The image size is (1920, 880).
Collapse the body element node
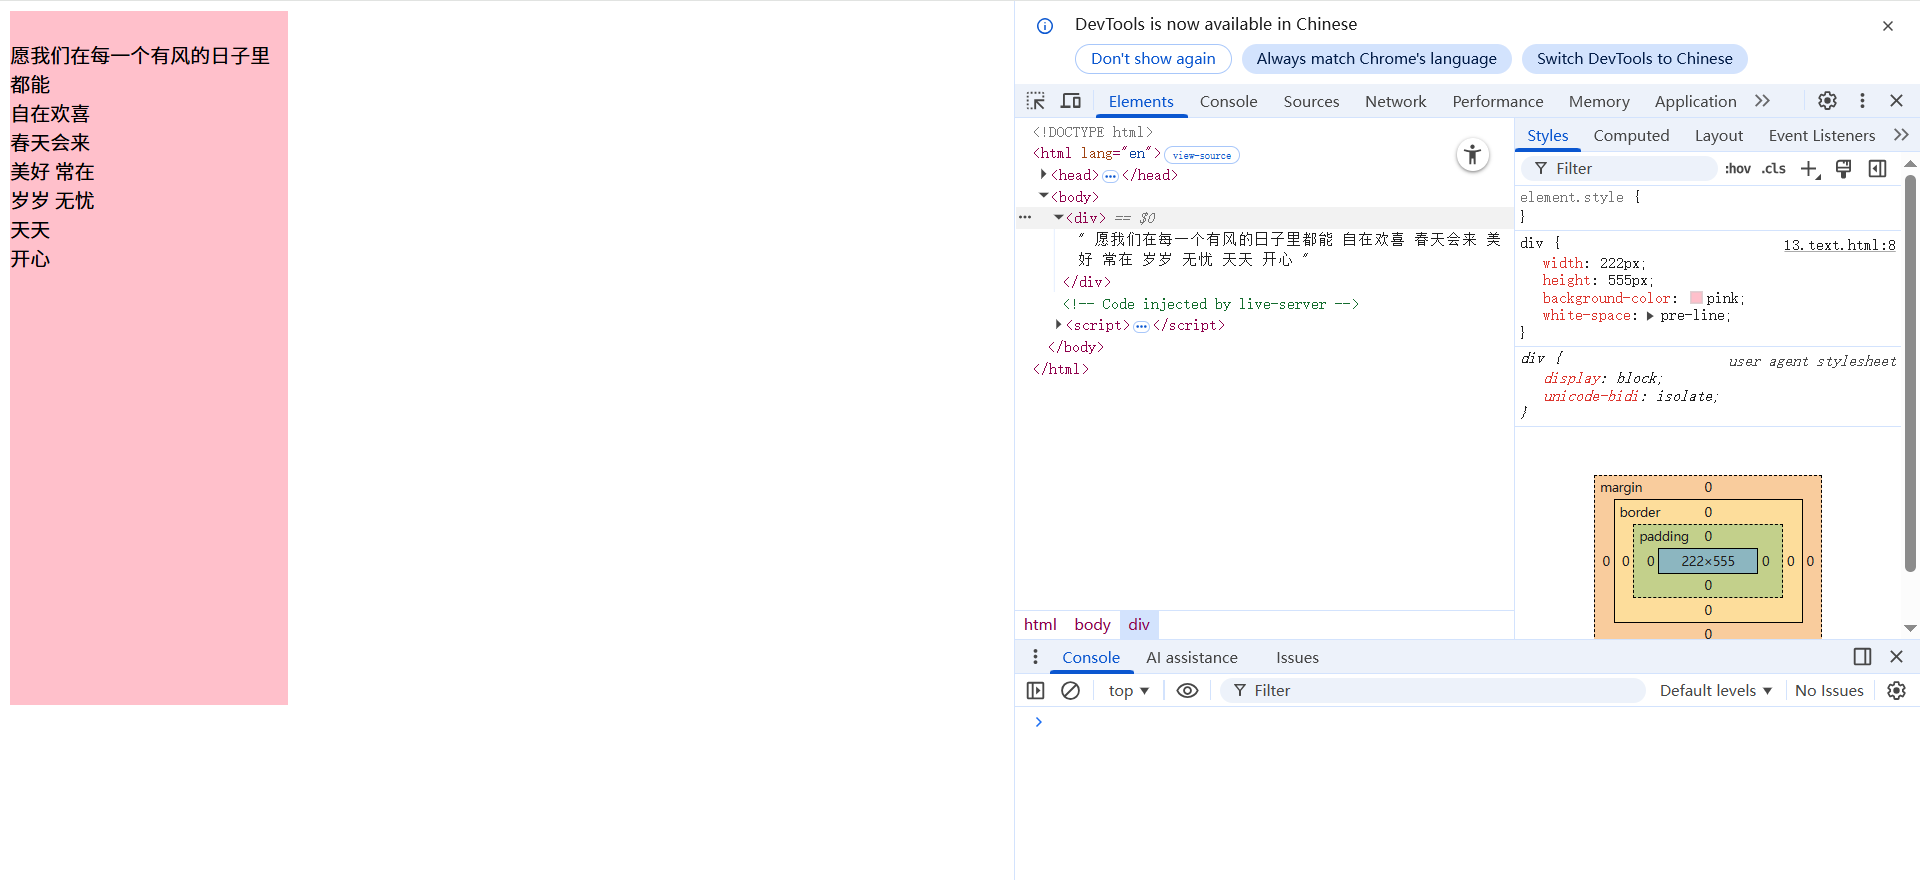[1043, 196]
